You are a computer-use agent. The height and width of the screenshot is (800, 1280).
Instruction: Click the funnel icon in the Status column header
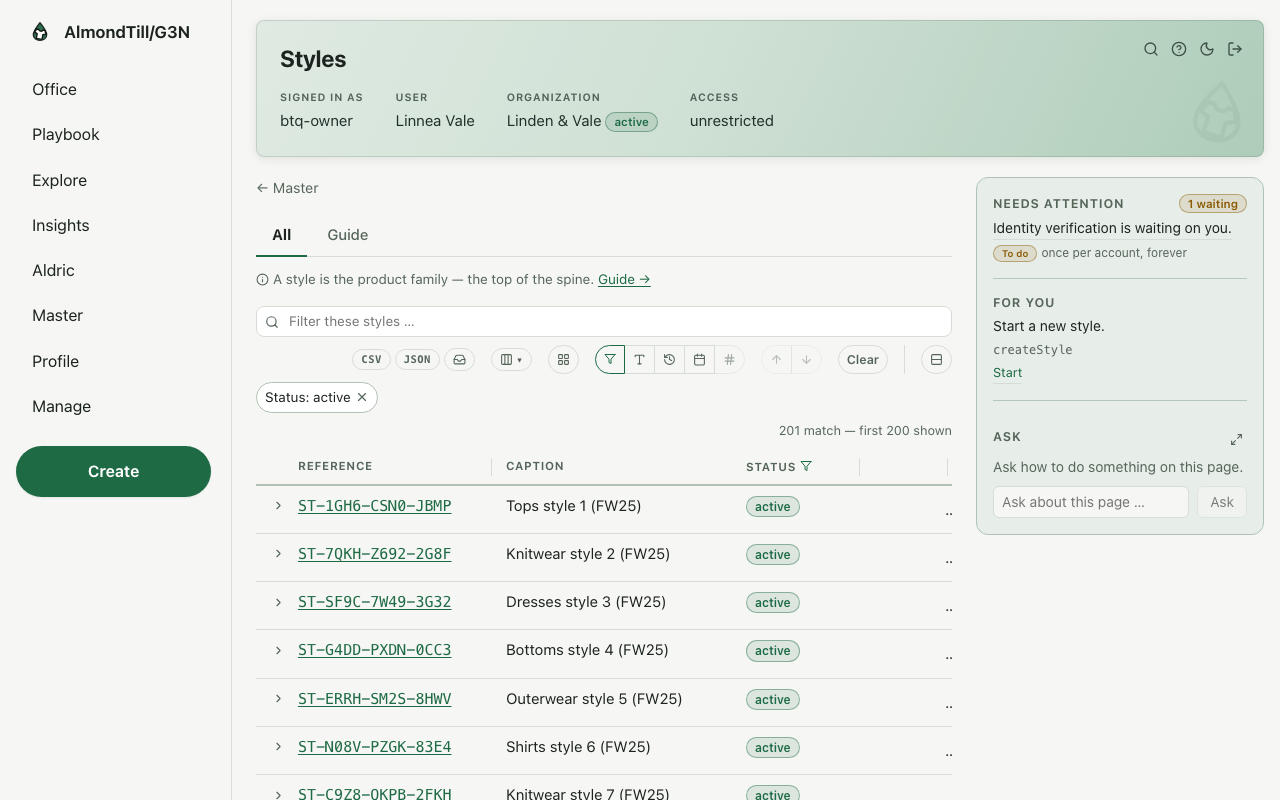point(806,466)
